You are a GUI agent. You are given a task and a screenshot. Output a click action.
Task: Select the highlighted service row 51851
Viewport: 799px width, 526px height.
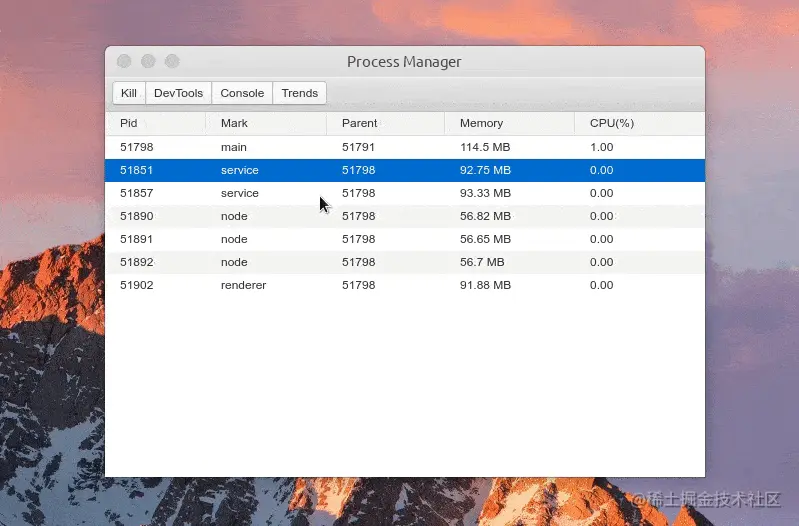[405, 170]
